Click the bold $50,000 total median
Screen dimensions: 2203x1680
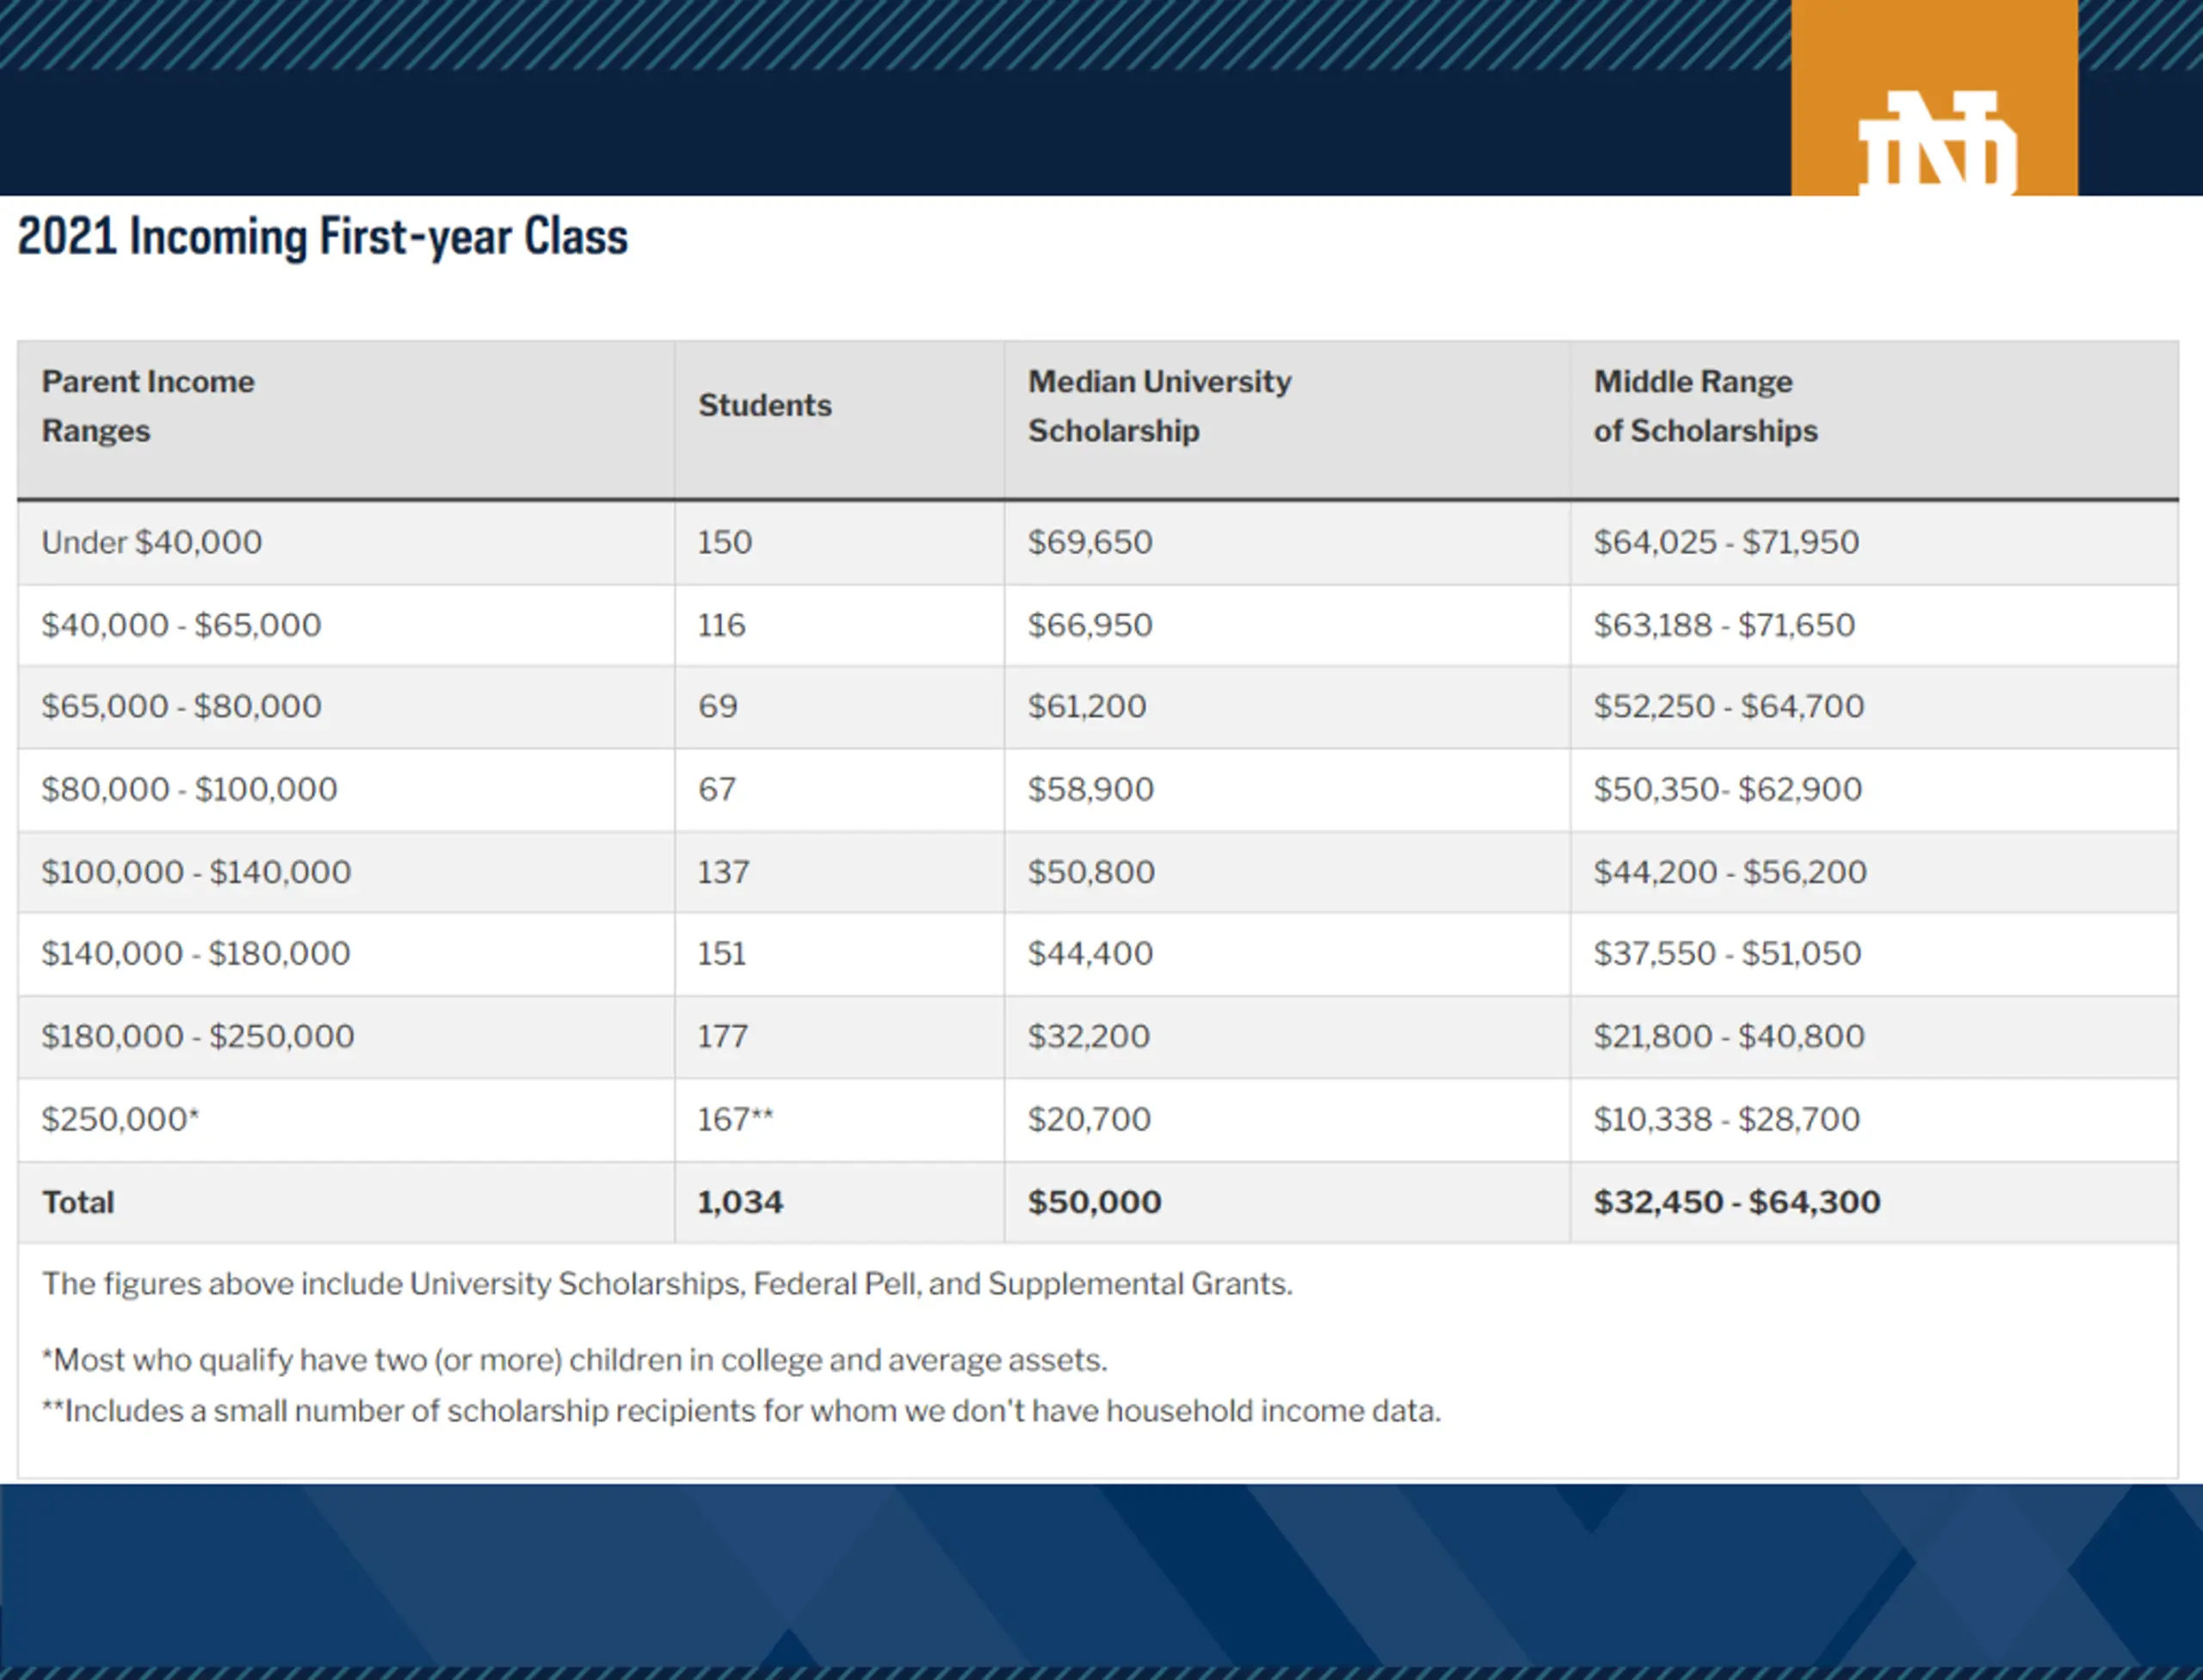(1095, 1202)
